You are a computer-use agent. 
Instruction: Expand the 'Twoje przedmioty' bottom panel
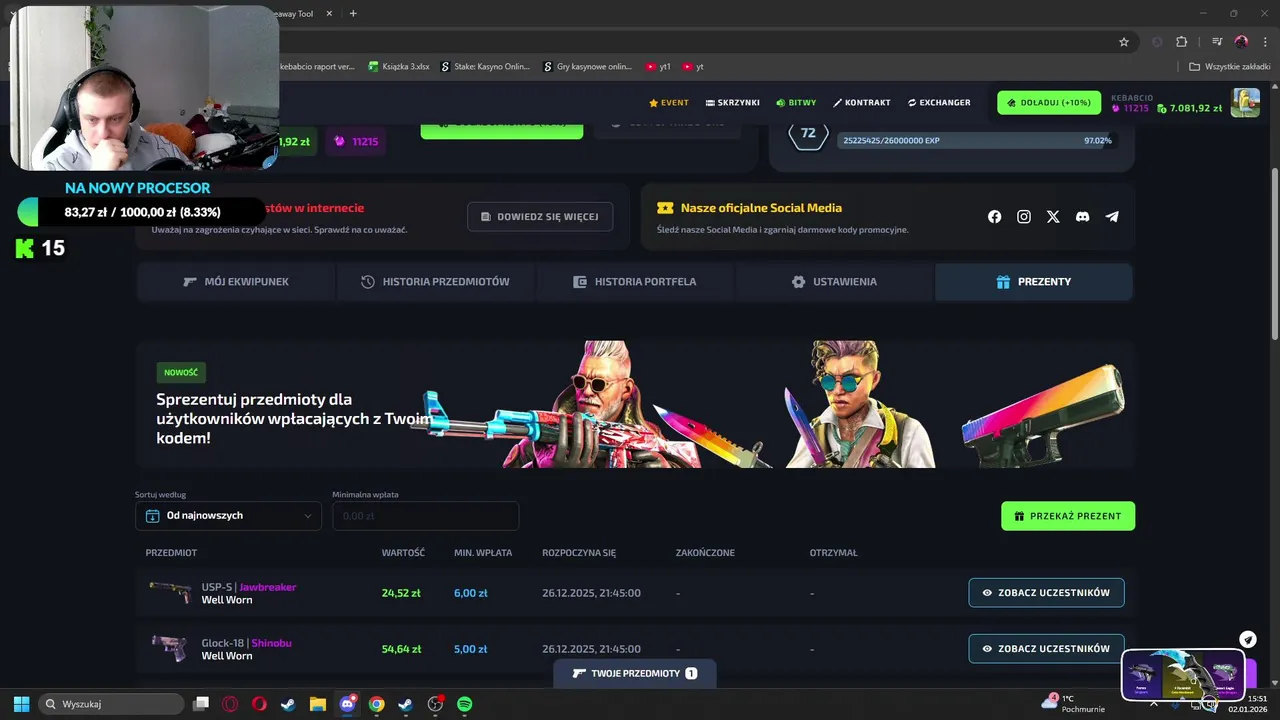tap(635, 673)
